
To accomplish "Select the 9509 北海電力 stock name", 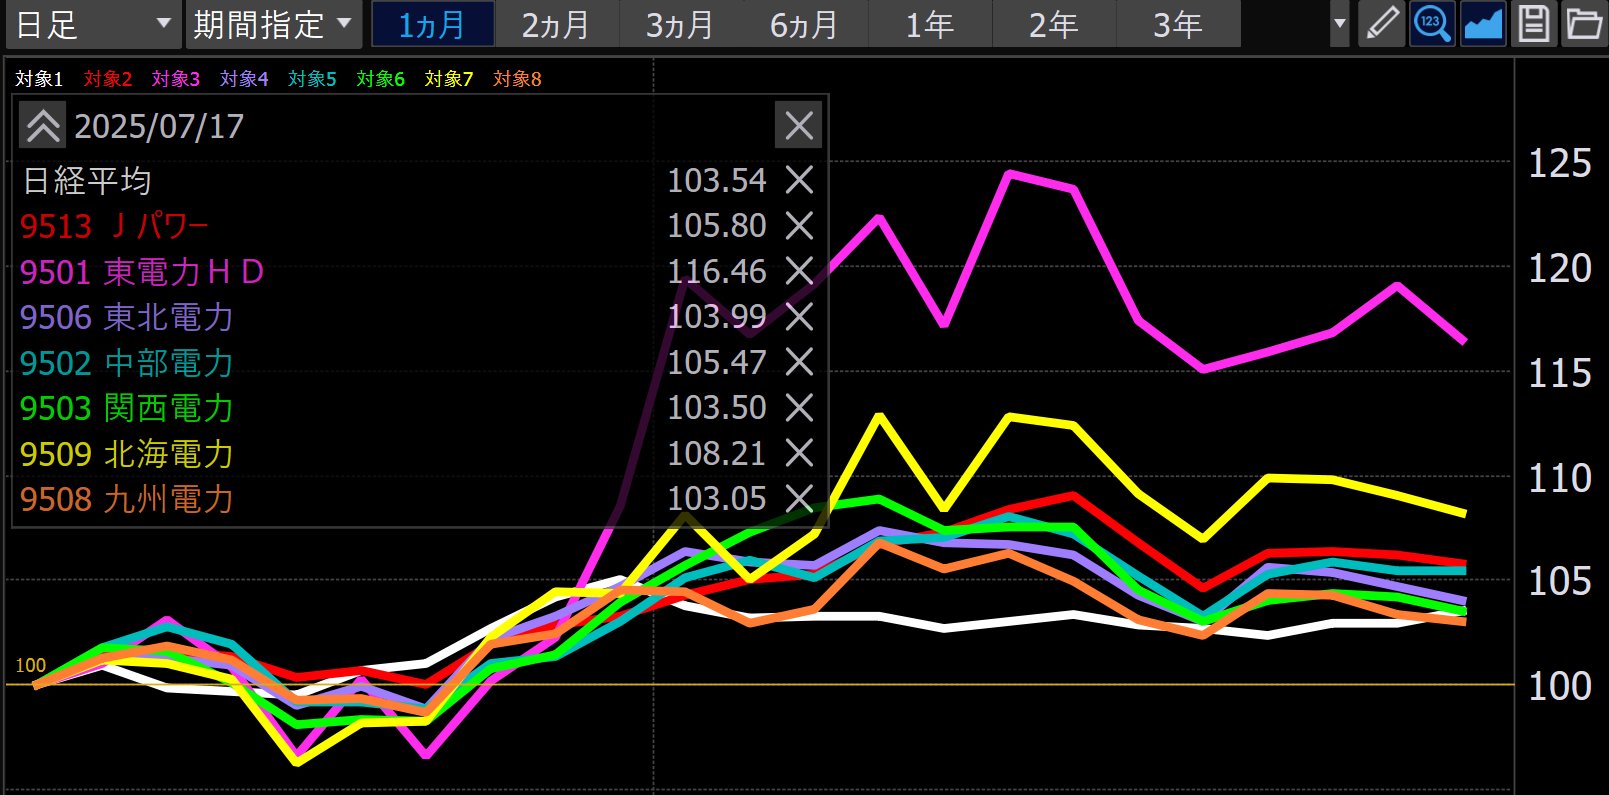I will point(126,454).
